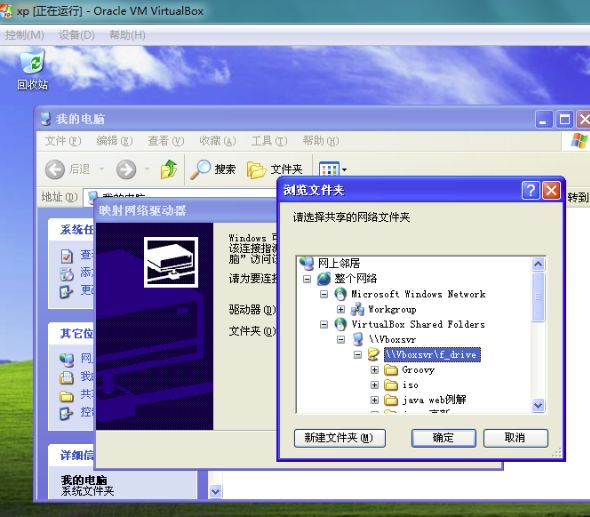Open the 收藏(A) menu in My Computer
Image resolution: width=590 pixels, height=517 pixels.
click(217, 141)
